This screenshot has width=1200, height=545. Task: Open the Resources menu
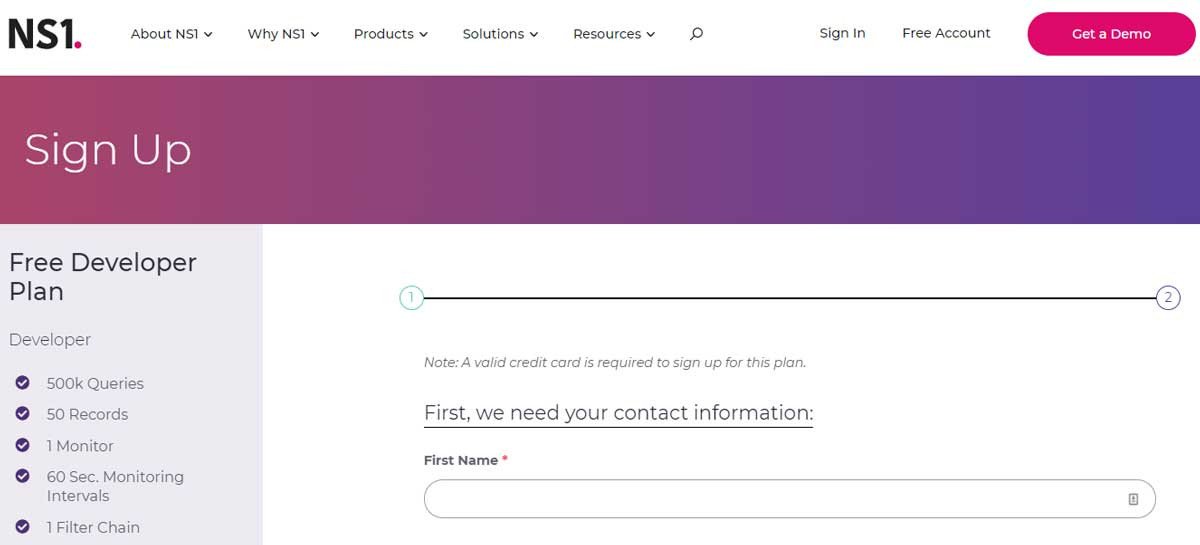click(614, 33)
